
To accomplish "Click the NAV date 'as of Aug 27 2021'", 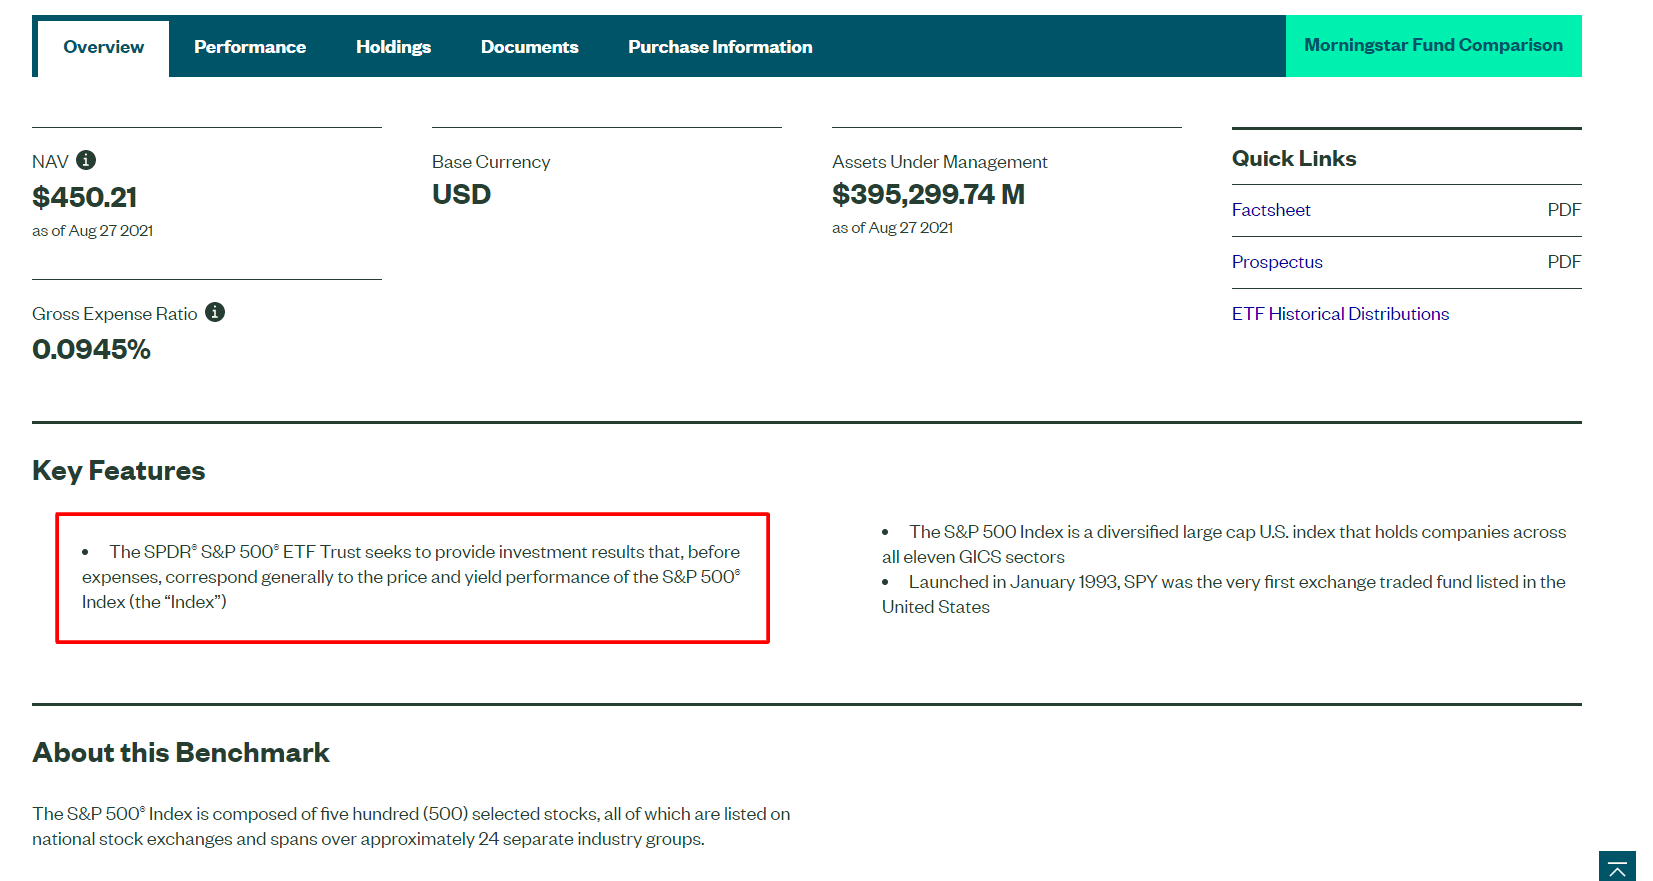I will [x=92, y=231].
